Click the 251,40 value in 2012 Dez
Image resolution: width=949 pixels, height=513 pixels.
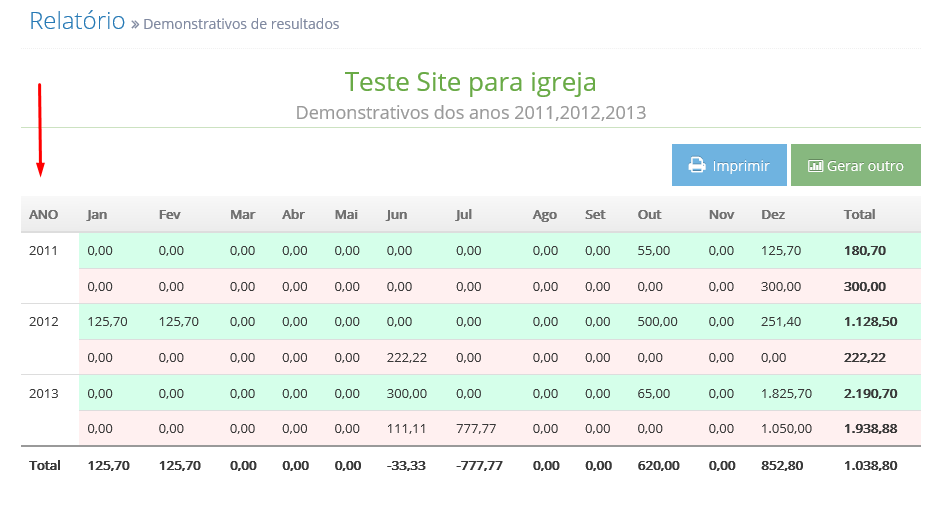tap(781, 322)
